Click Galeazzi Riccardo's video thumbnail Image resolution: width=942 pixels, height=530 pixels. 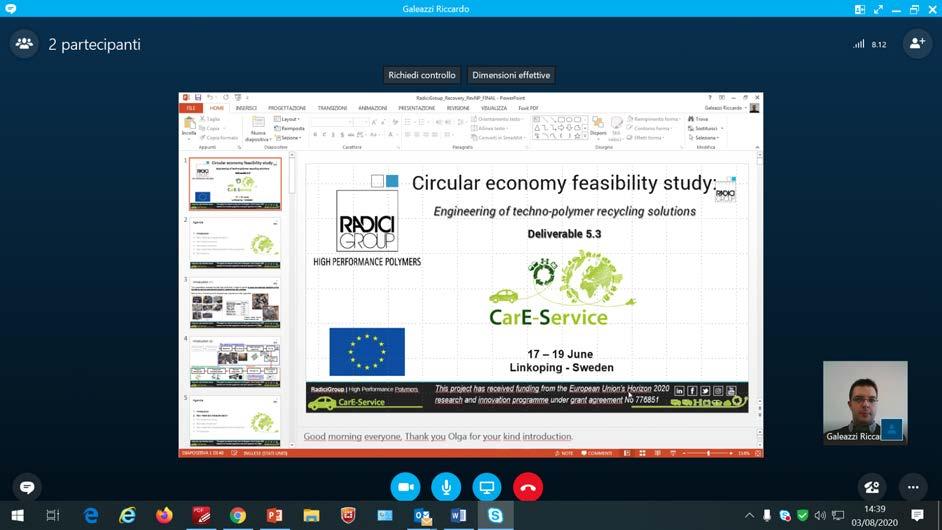(865, 403)
